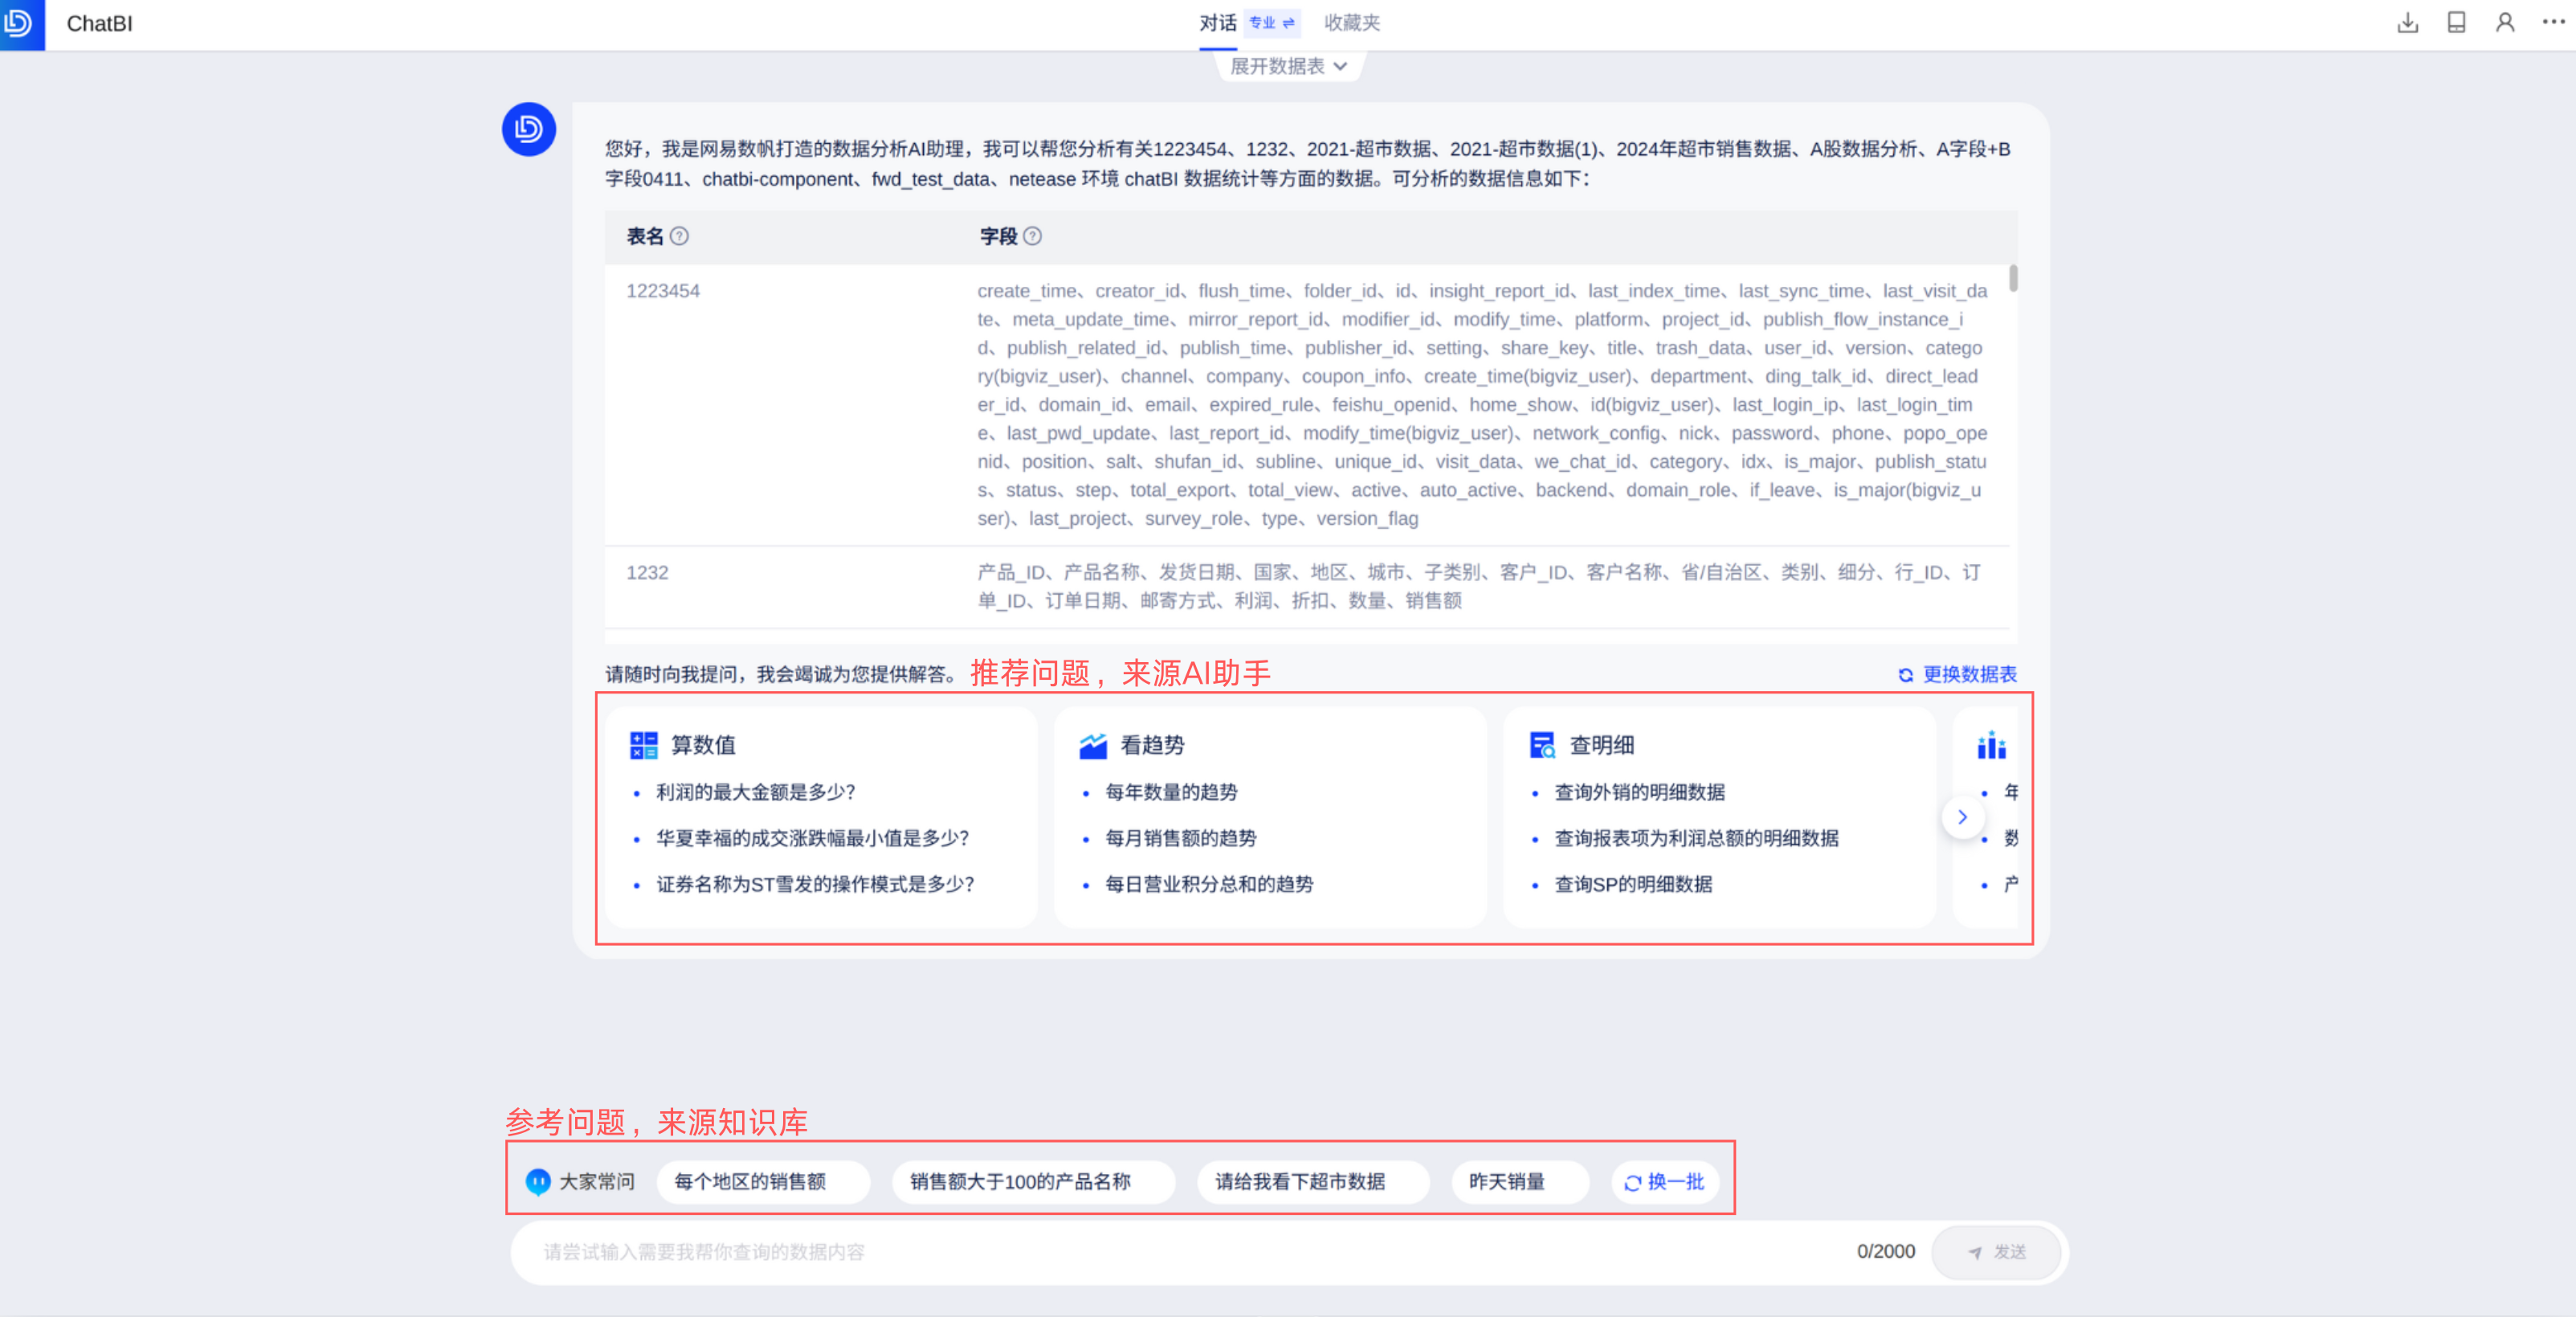Toggle the 专业 mode switch

1272,23
